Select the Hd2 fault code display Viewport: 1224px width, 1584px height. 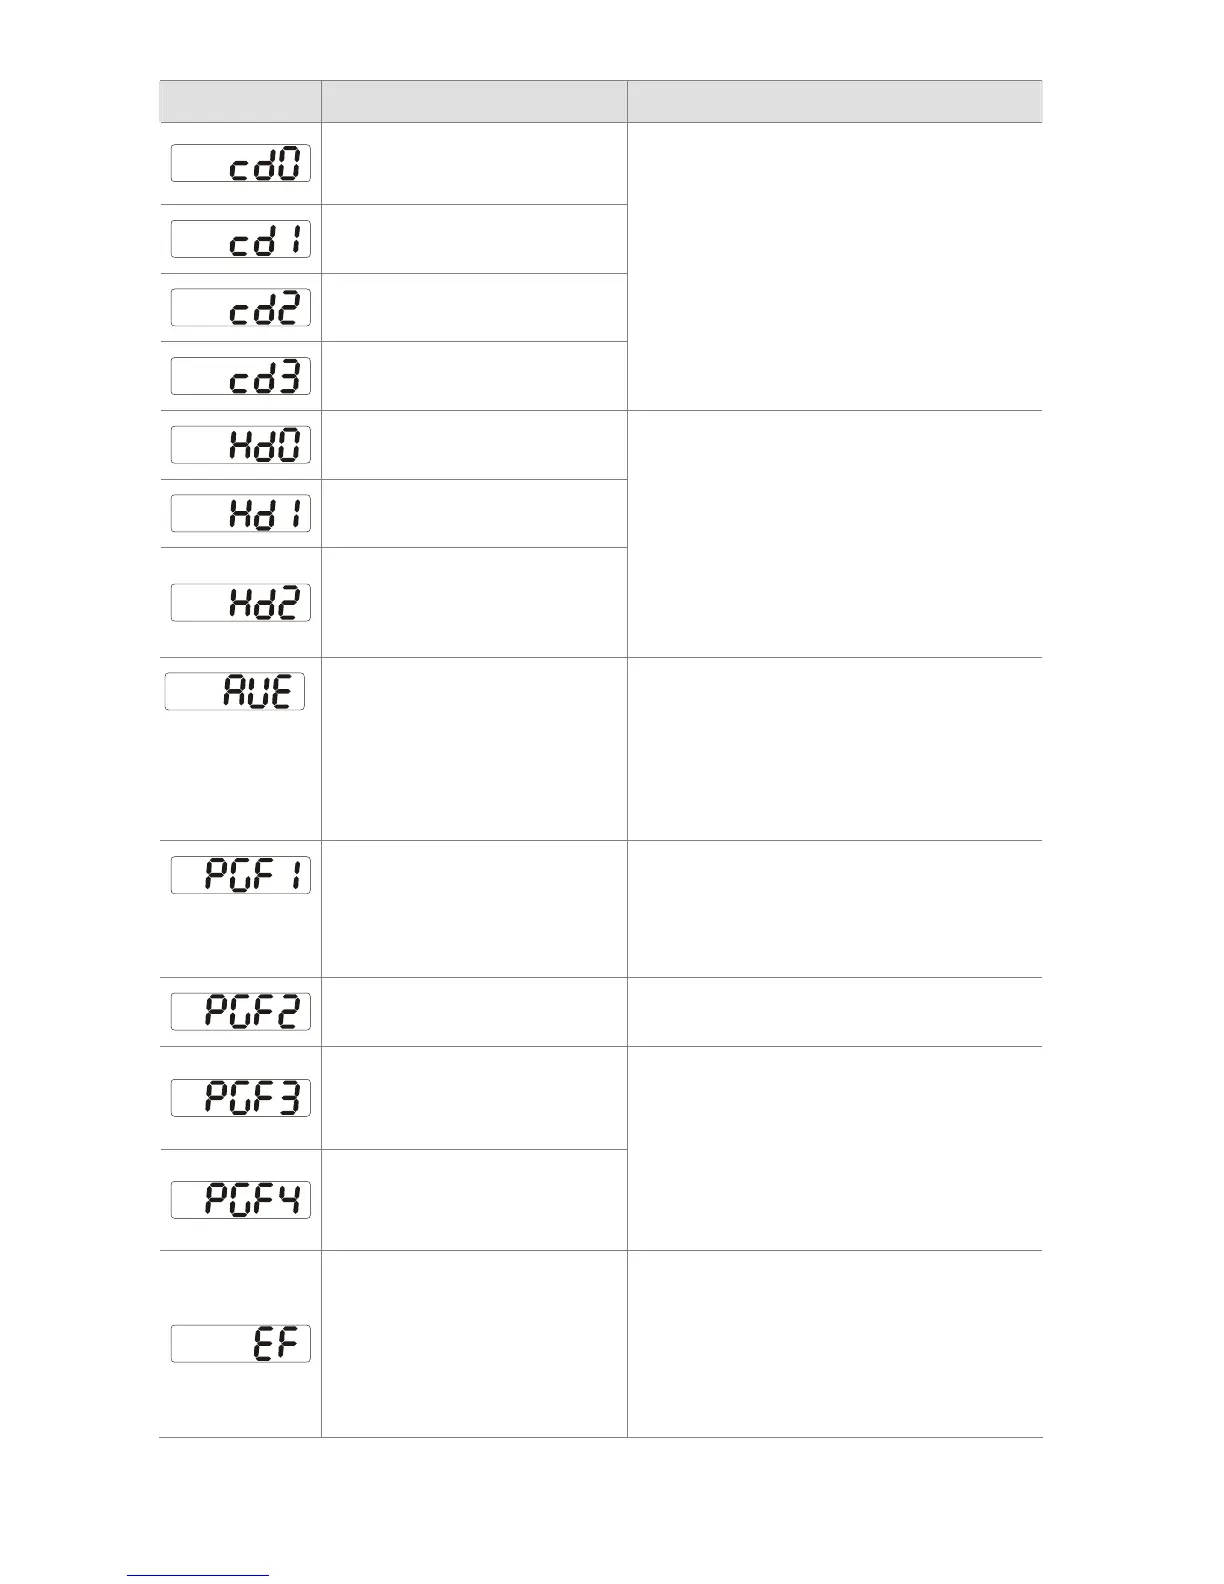(240, 602)
